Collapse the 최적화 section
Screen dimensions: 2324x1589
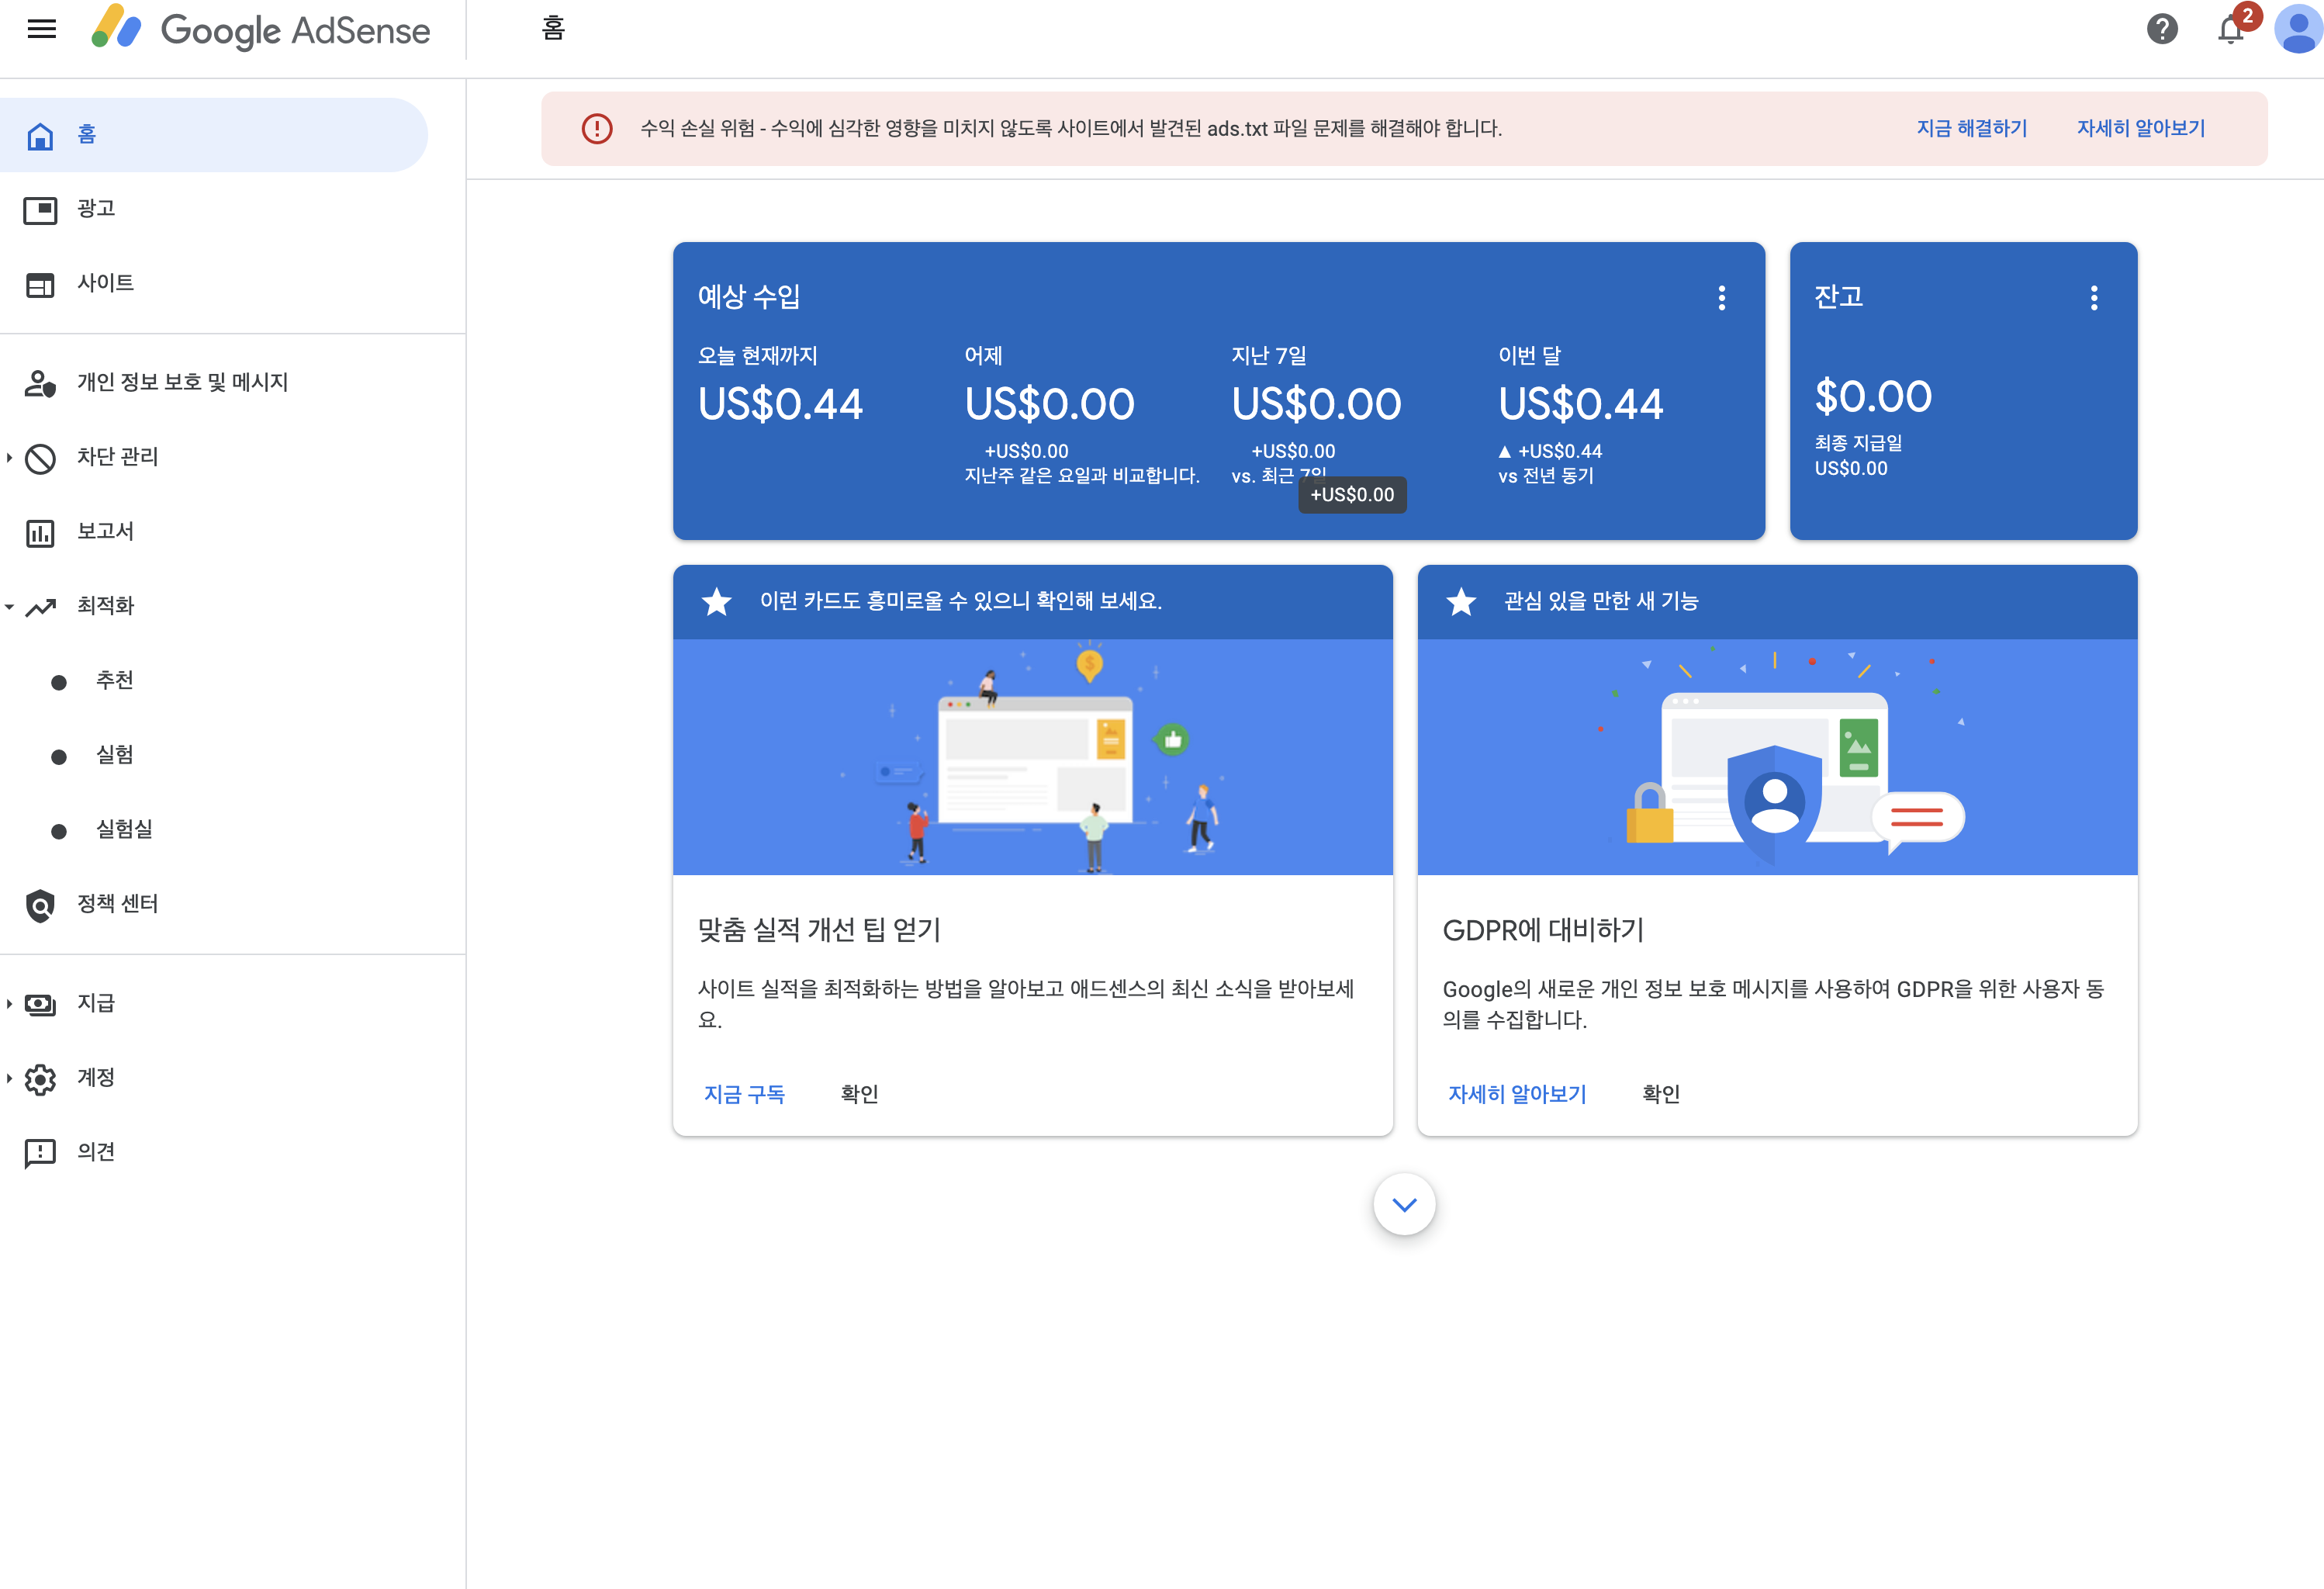(10, 607)
